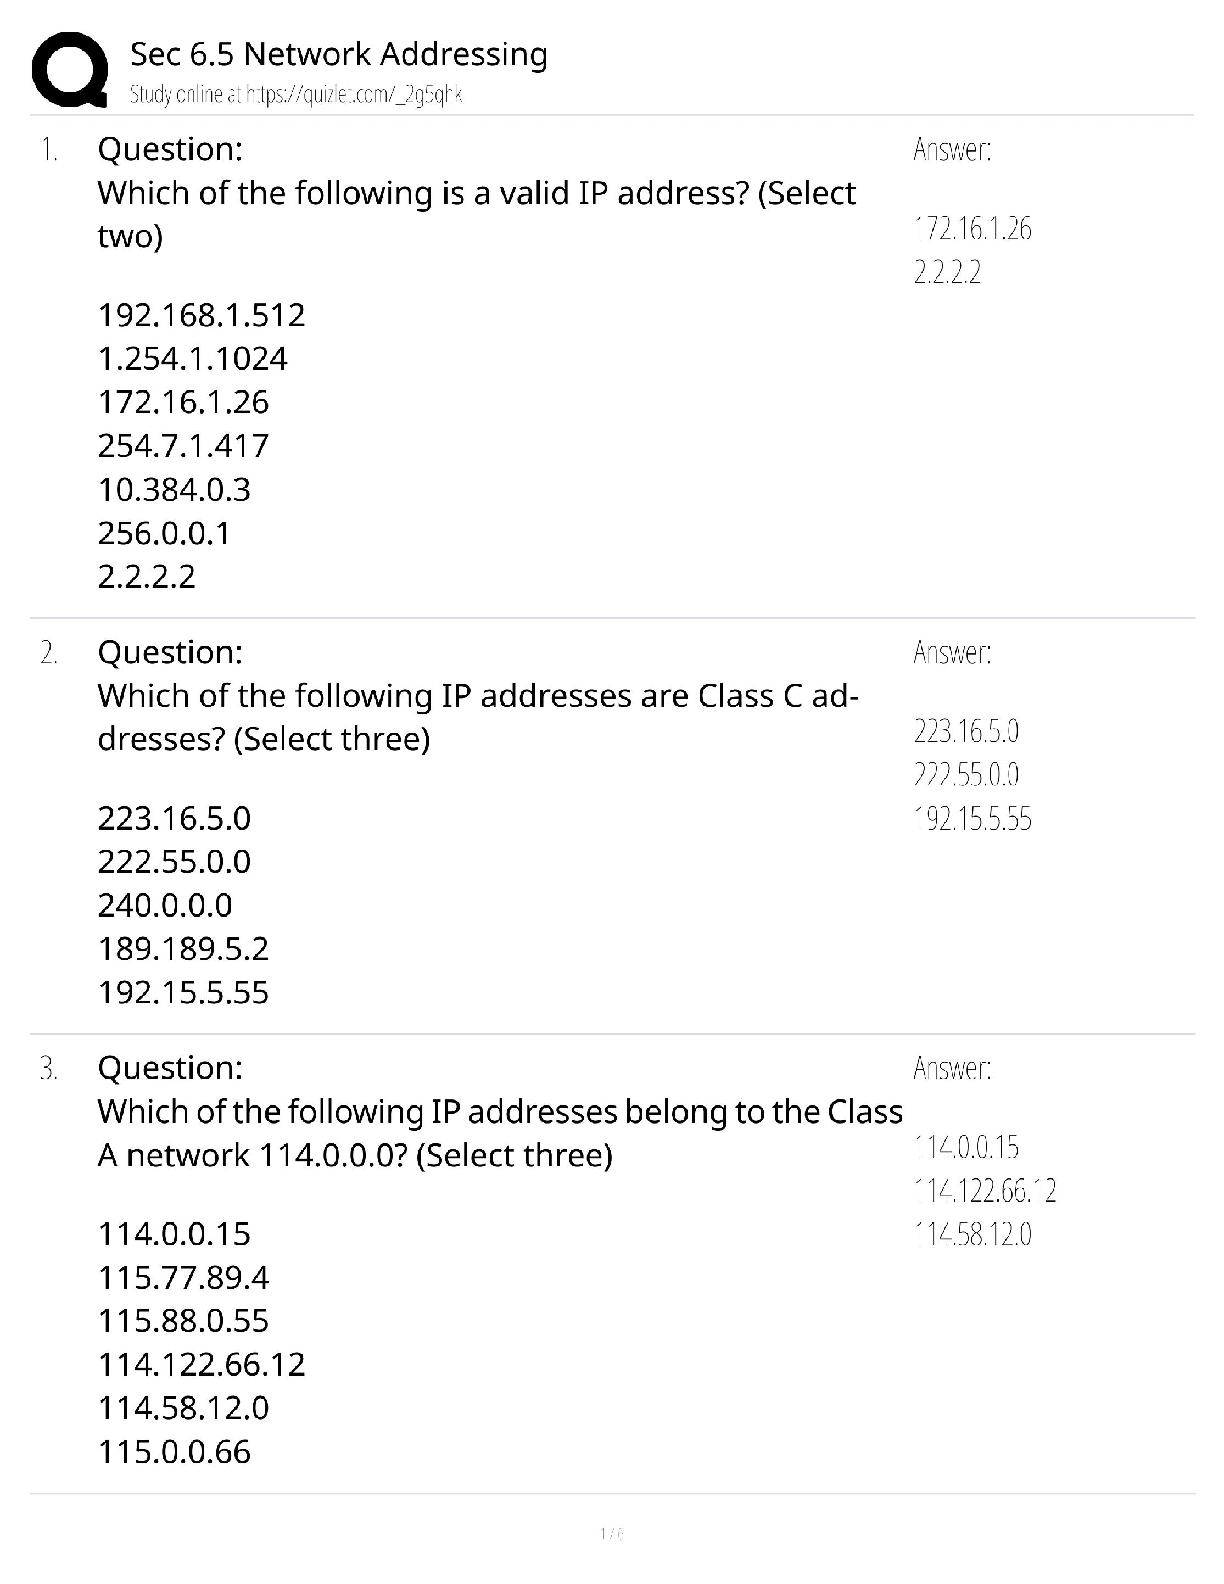Select the 240.0.0.0 option
Viewport: 1224px width, 1584px height.
pos(165,905)
